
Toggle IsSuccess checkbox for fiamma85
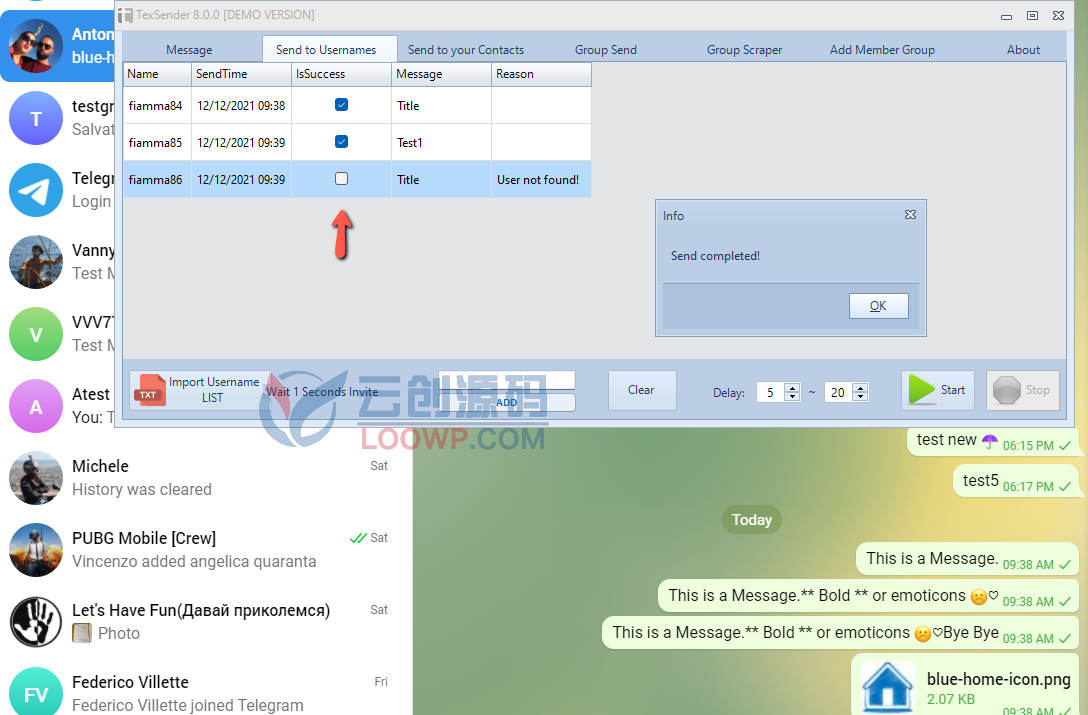[x=341, y=142]
